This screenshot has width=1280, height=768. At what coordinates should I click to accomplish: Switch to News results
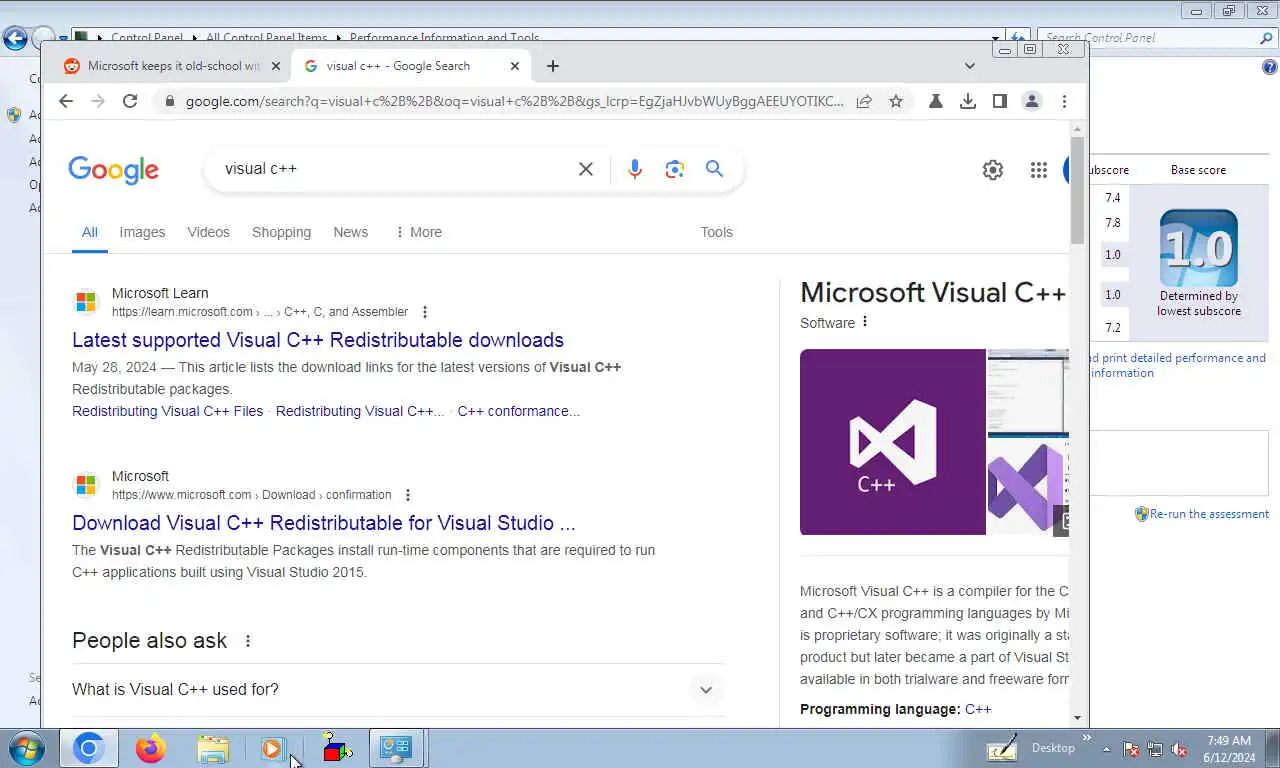click(x=350, y=232)
